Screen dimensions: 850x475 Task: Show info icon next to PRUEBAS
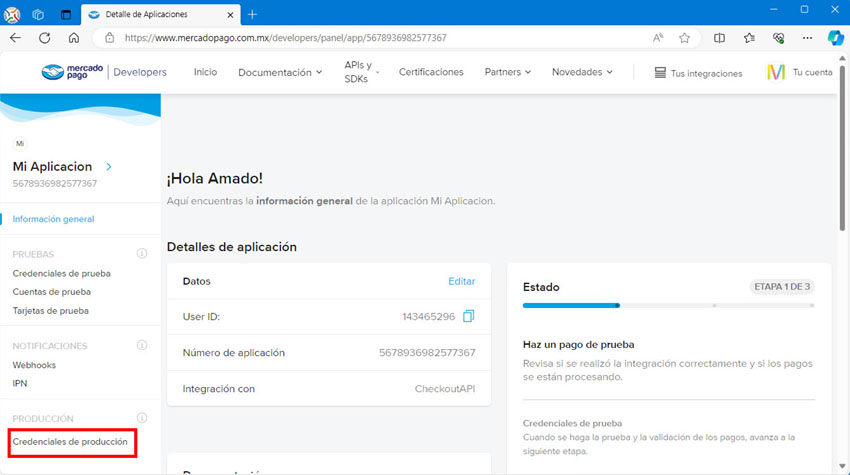141,253
